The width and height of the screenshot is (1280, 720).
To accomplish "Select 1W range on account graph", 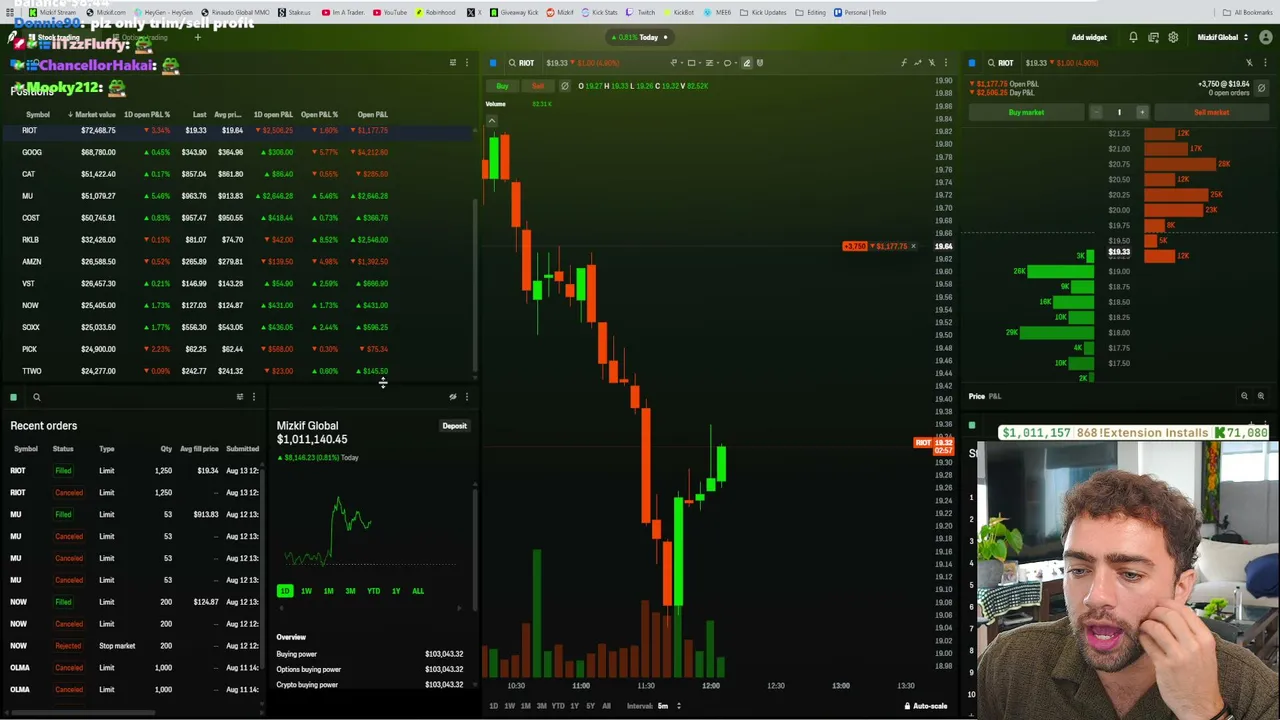I will coord(306,591).
